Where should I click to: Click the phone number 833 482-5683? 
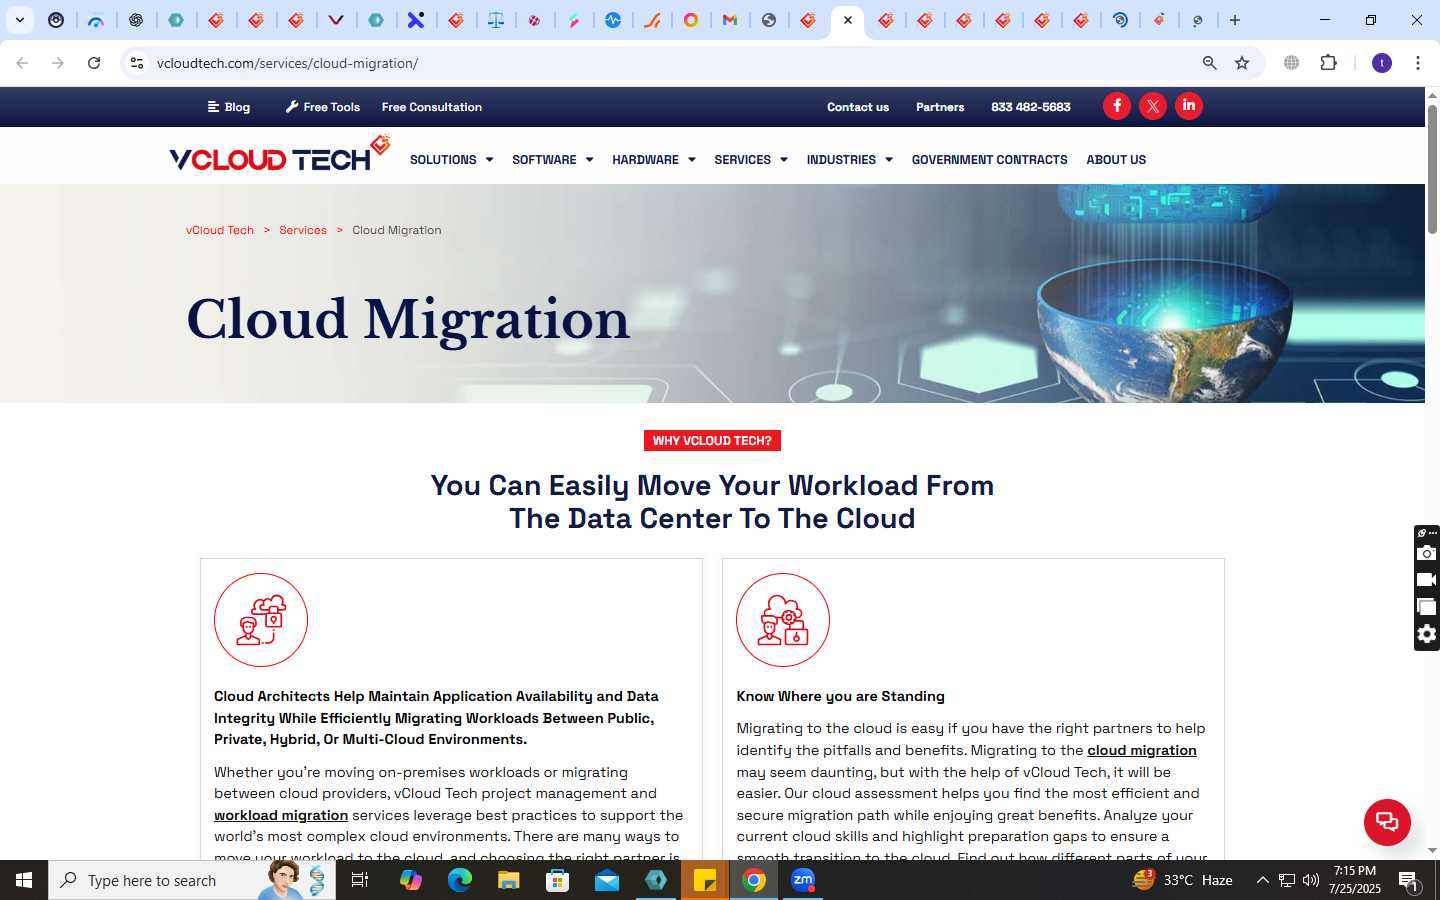click(x=1031, y=107)
